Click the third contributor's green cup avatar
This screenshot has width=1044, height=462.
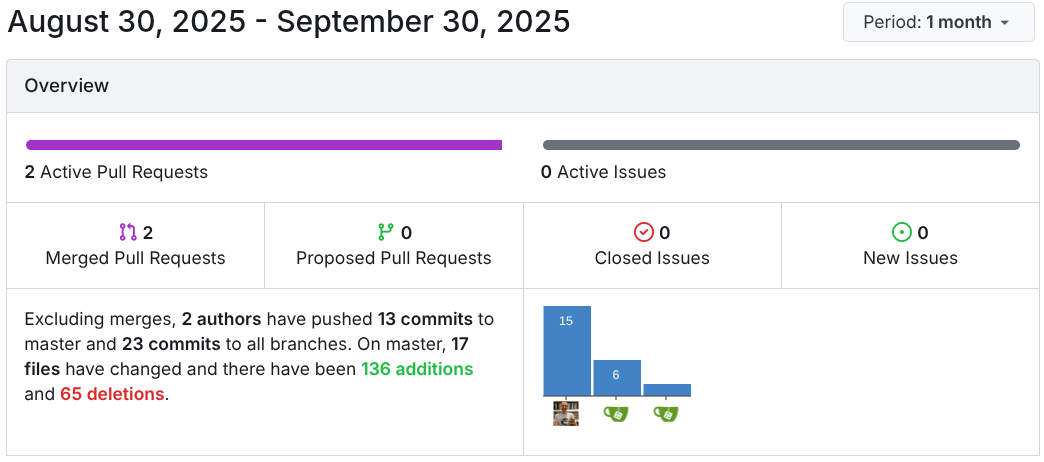(666, 414)
